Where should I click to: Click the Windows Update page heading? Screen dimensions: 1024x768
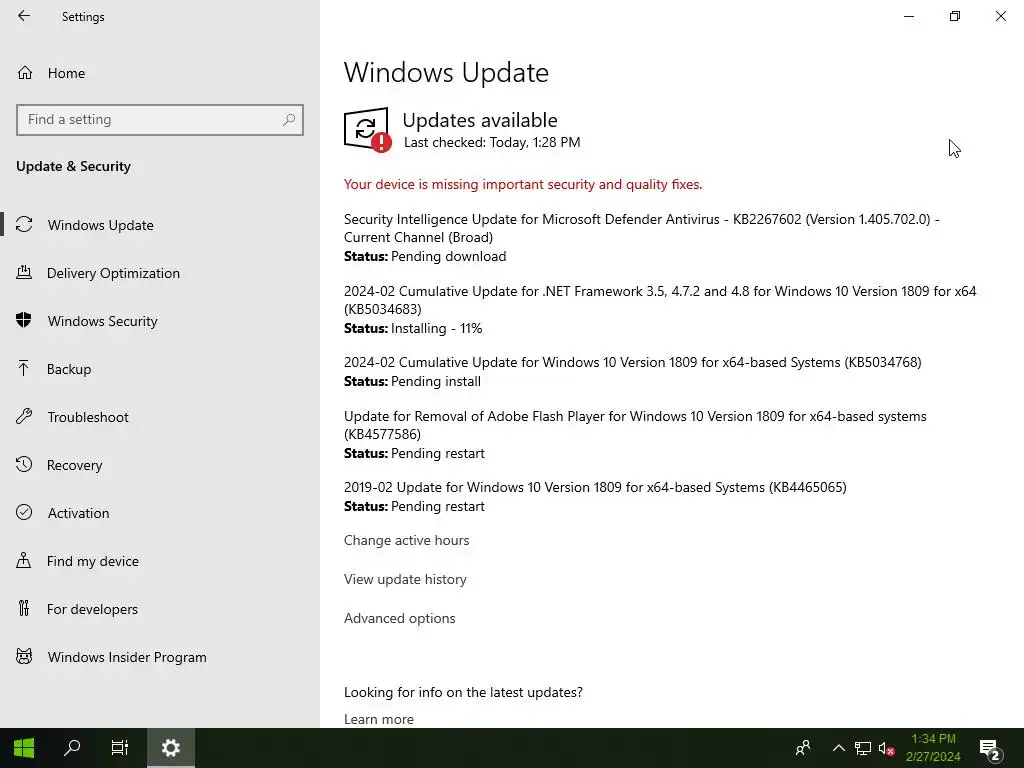446,72
